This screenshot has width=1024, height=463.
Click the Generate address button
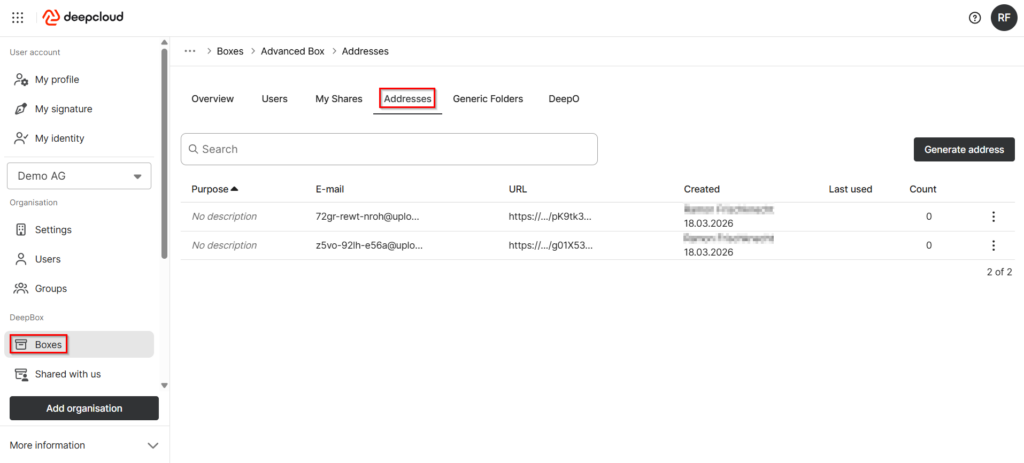(963, 149)
